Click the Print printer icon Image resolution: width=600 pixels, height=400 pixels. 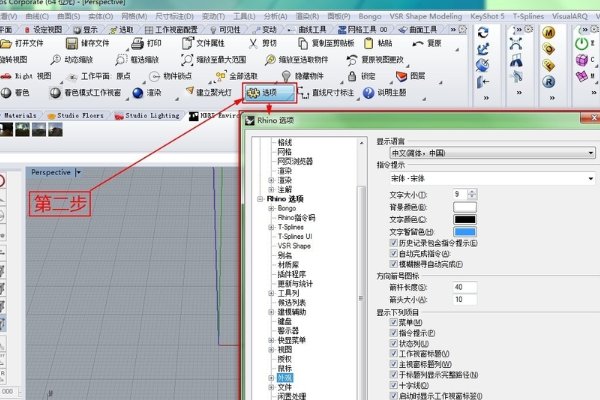[137, 43]
